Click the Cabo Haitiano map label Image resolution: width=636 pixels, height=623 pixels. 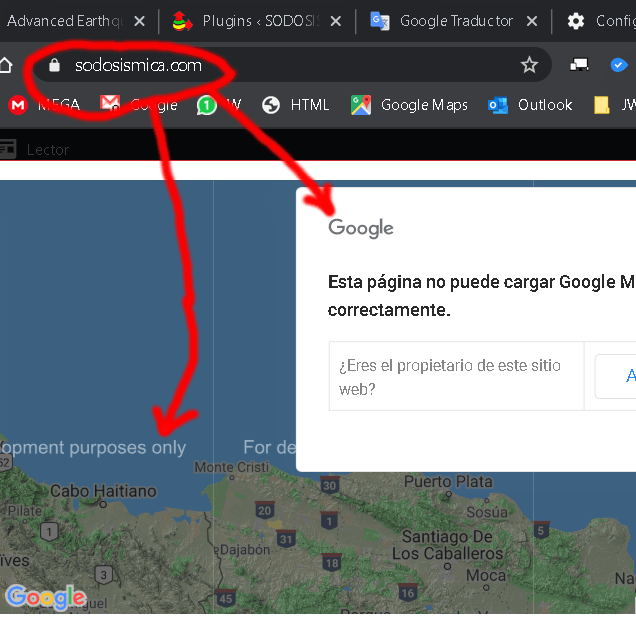point(103,491)
